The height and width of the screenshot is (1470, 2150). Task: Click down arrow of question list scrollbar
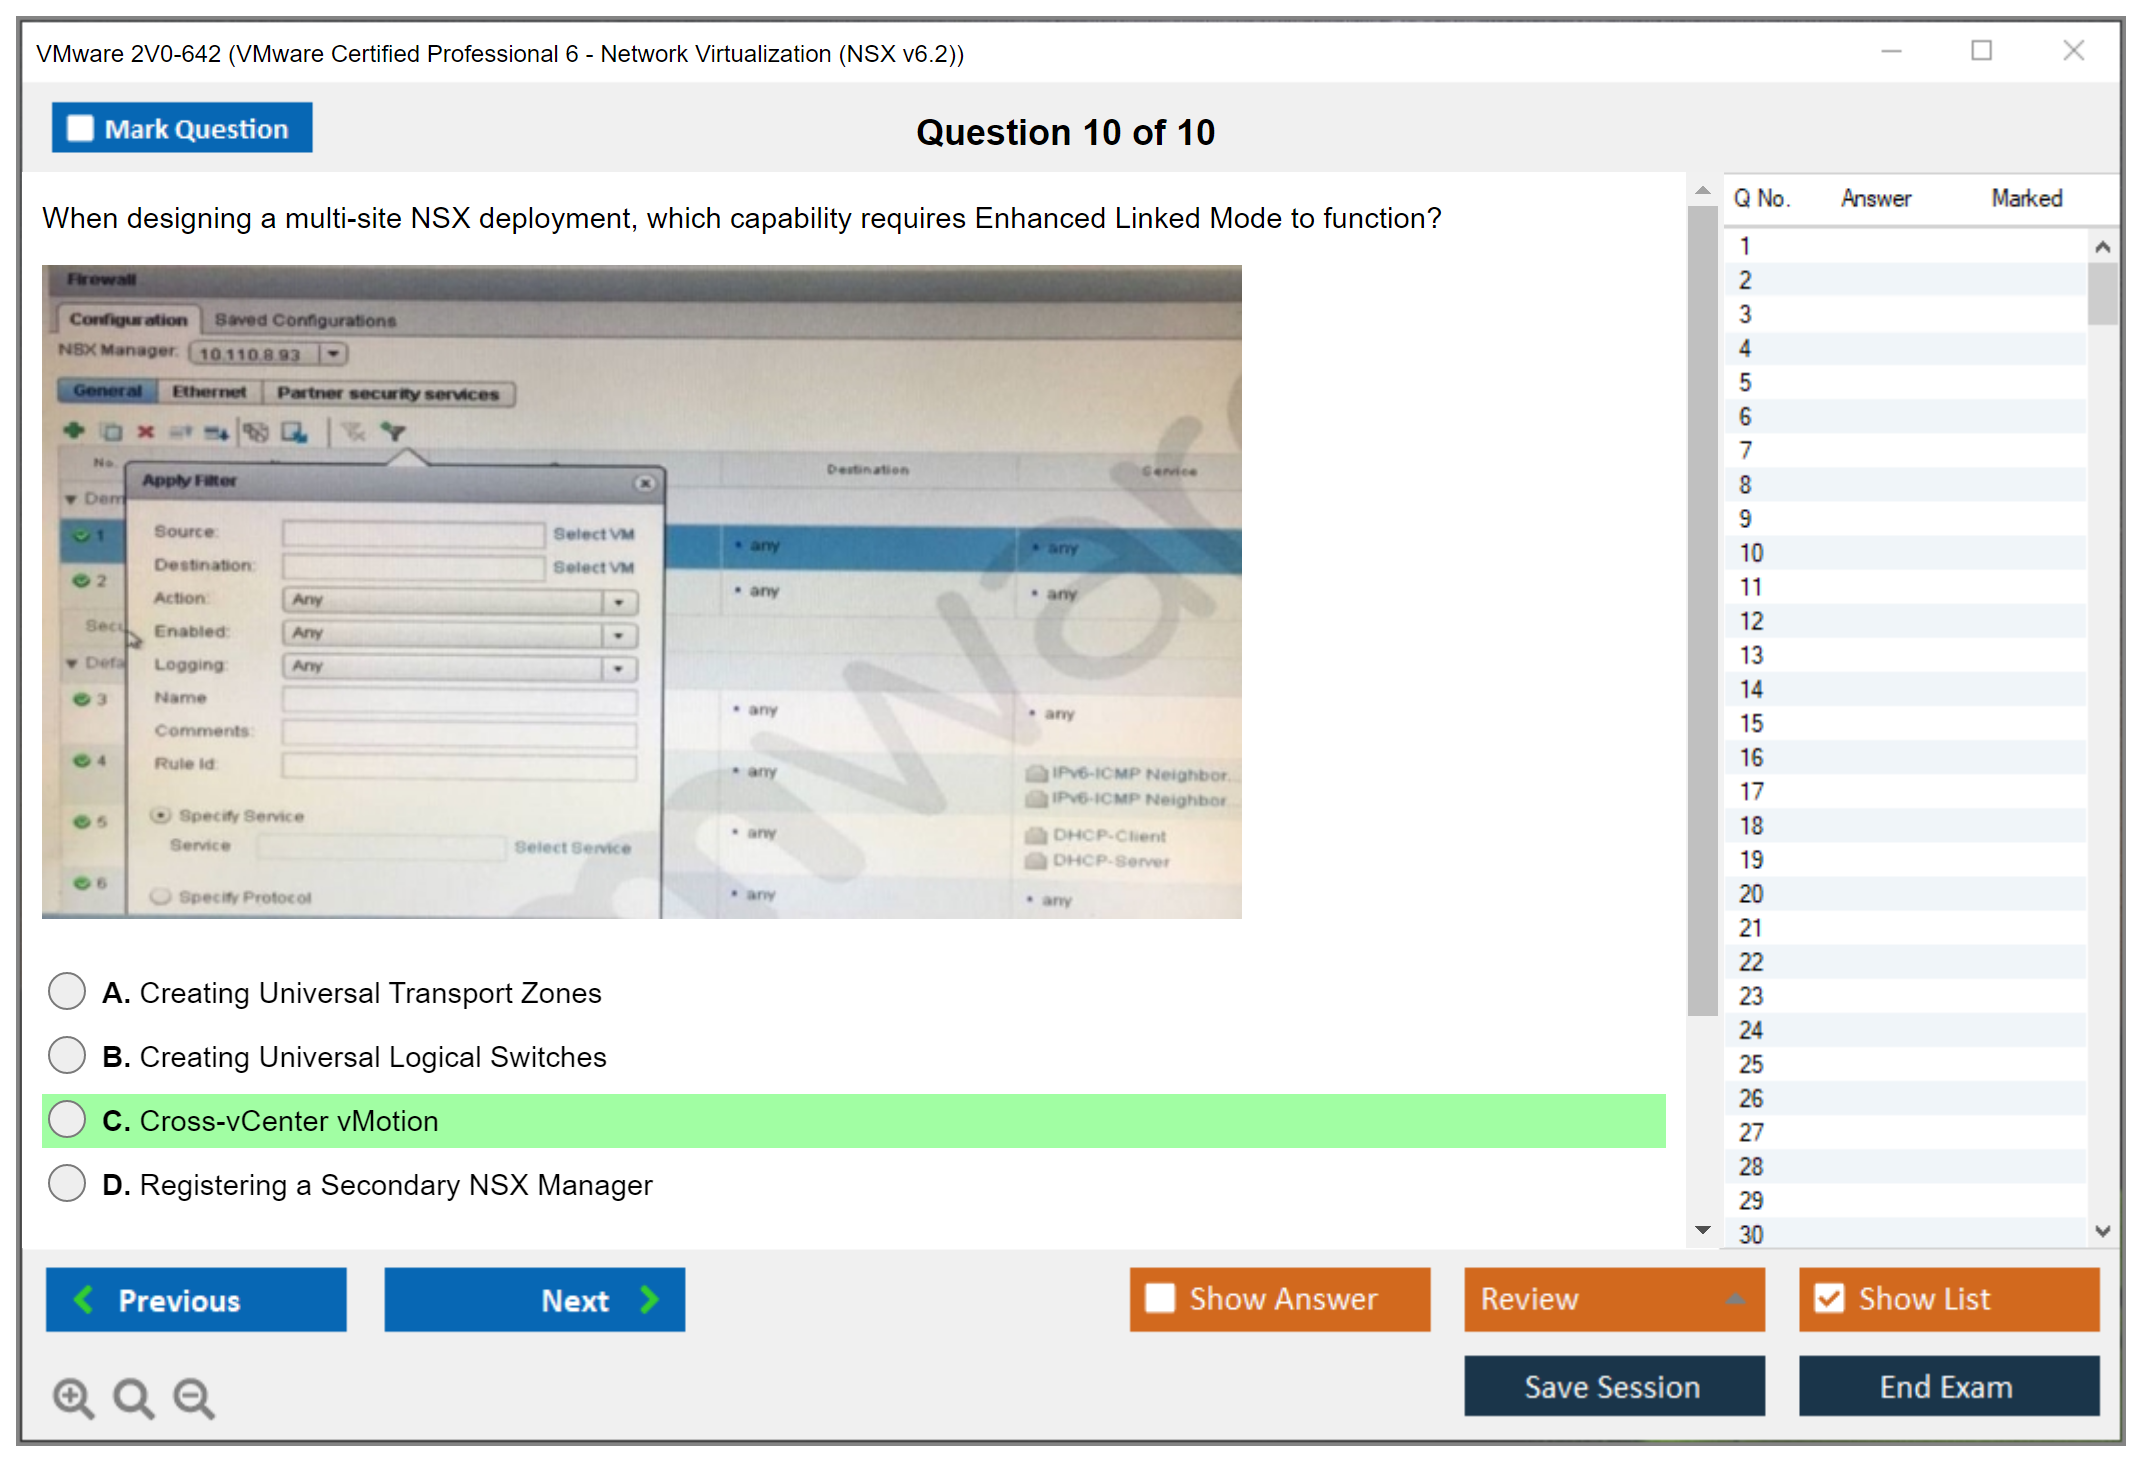click(2102, 1231)
